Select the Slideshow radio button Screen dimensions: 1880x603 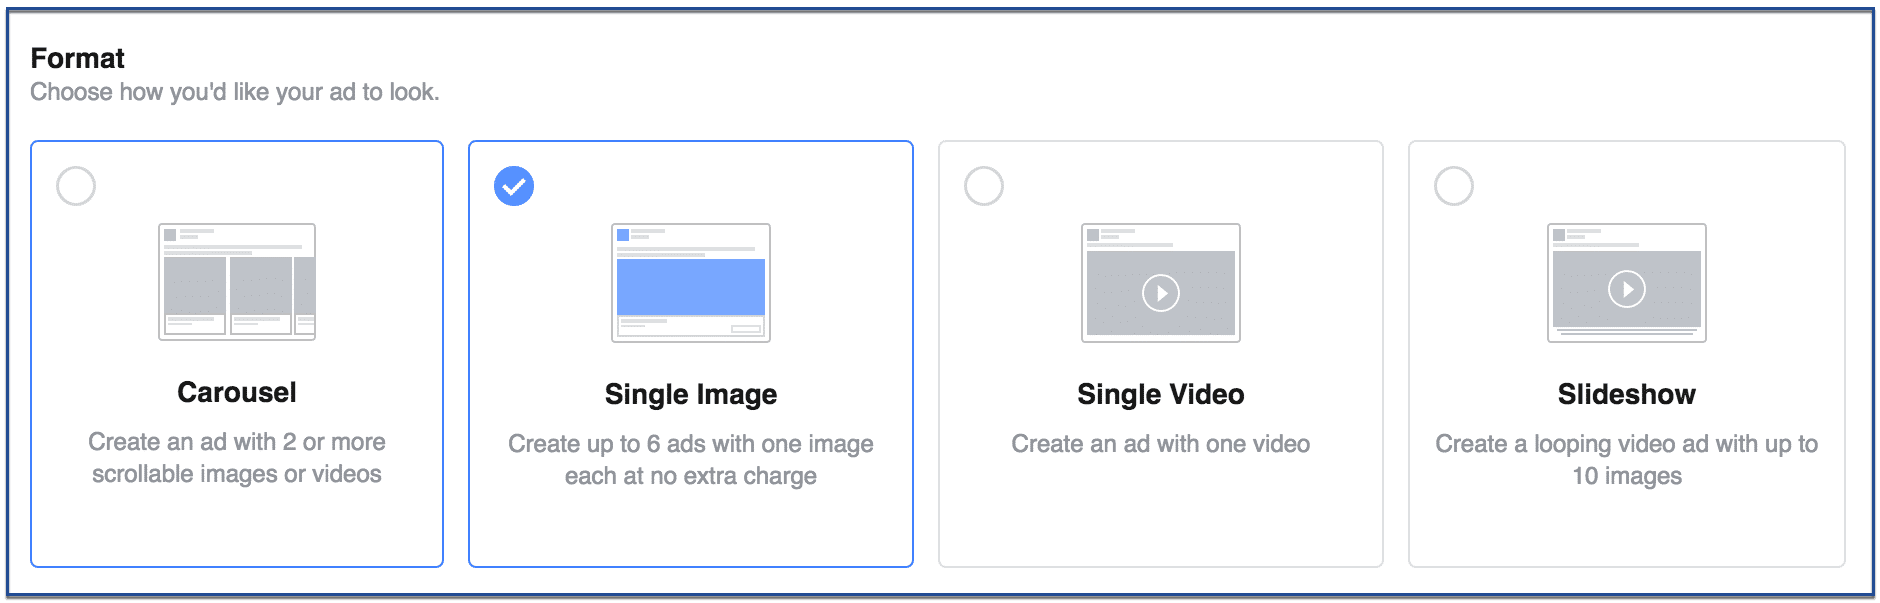point(1454,186)
